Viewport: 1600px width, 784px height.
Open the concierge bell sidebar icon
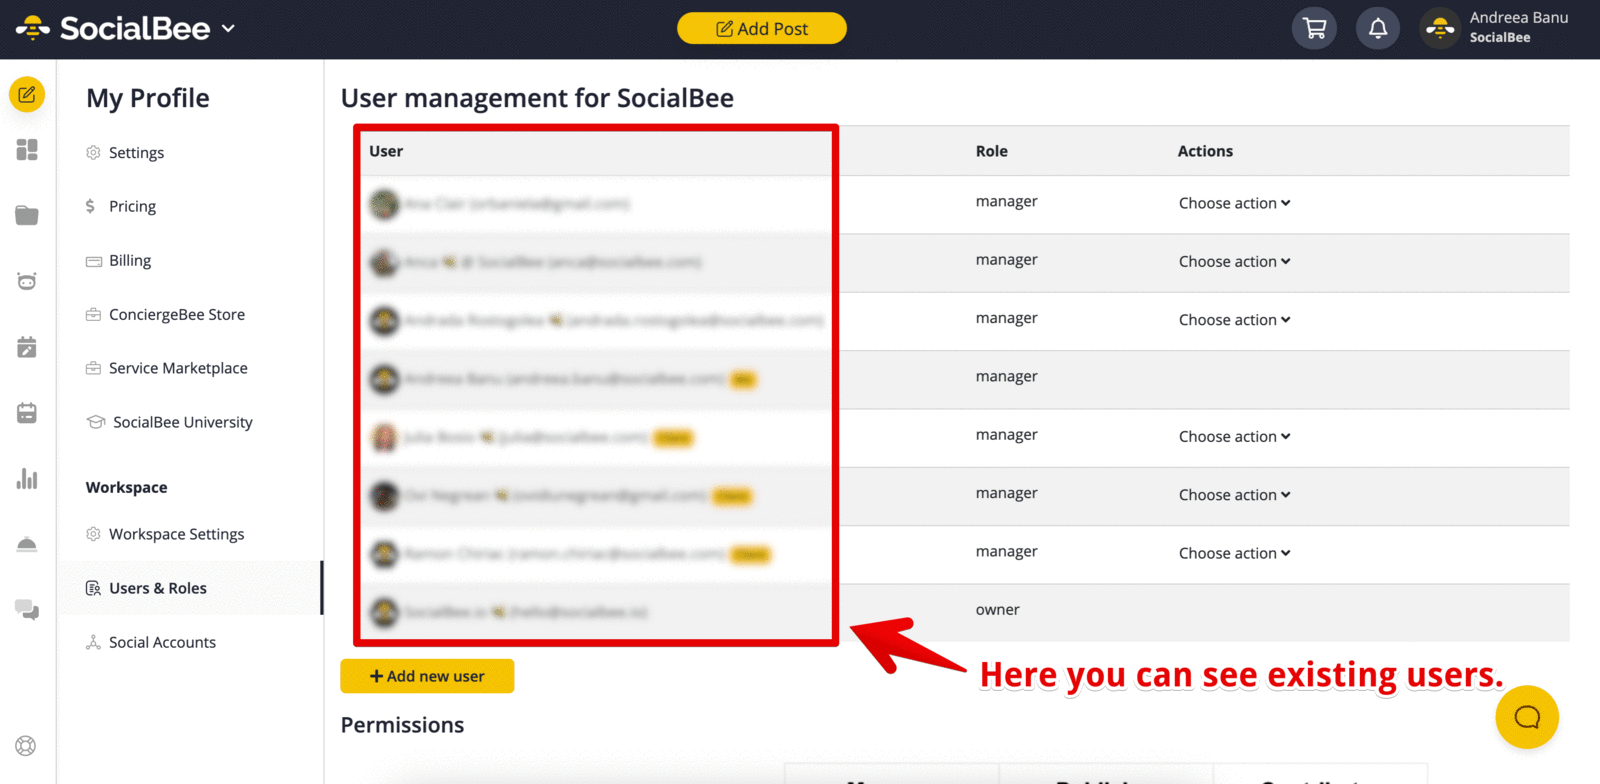[27, 544]
